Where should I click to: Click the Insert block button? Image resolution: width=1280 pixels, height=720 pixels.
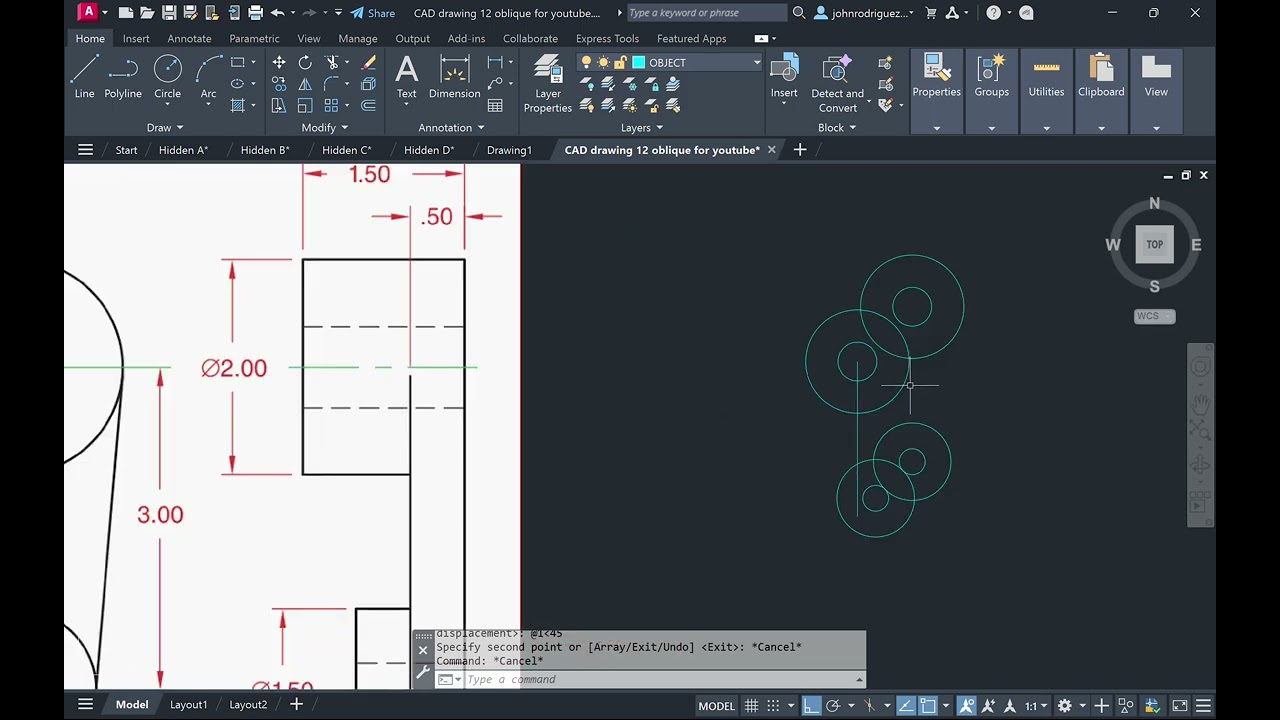tap(784, 77)
